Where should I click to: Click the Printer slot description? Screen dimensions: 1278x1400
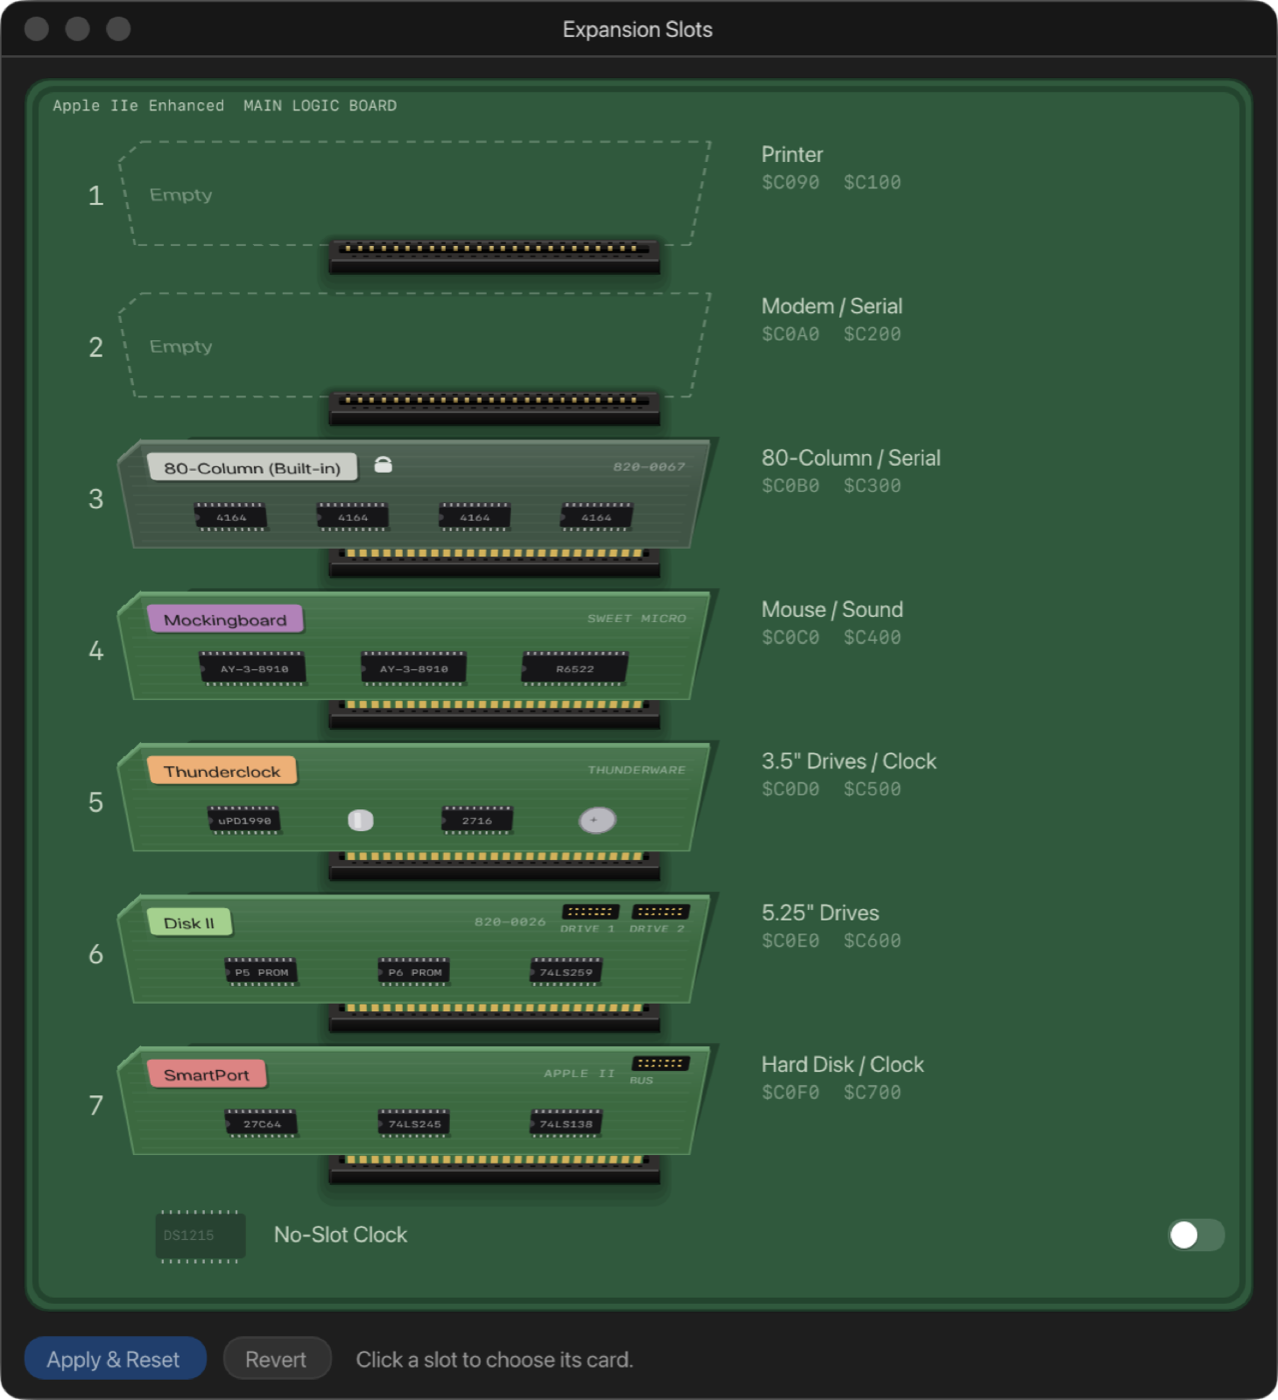tap(792, 155)
